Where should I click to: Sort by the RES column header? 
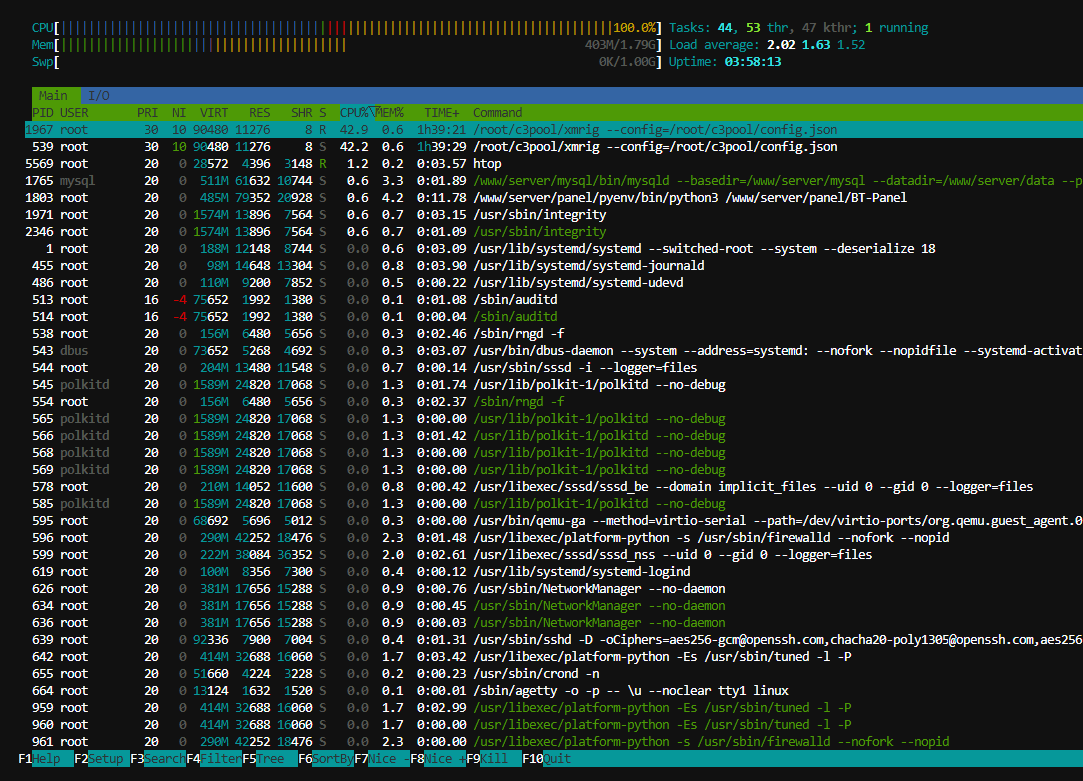[260, 113]
